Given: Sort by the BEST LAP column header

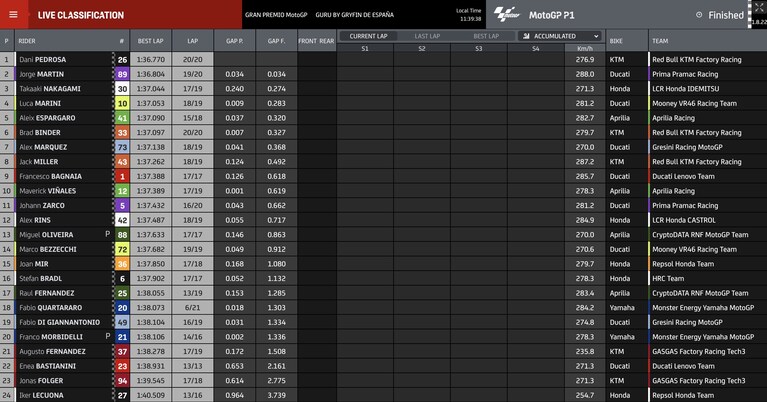Looking at the screenshot, I should click(x=150, y=41).
